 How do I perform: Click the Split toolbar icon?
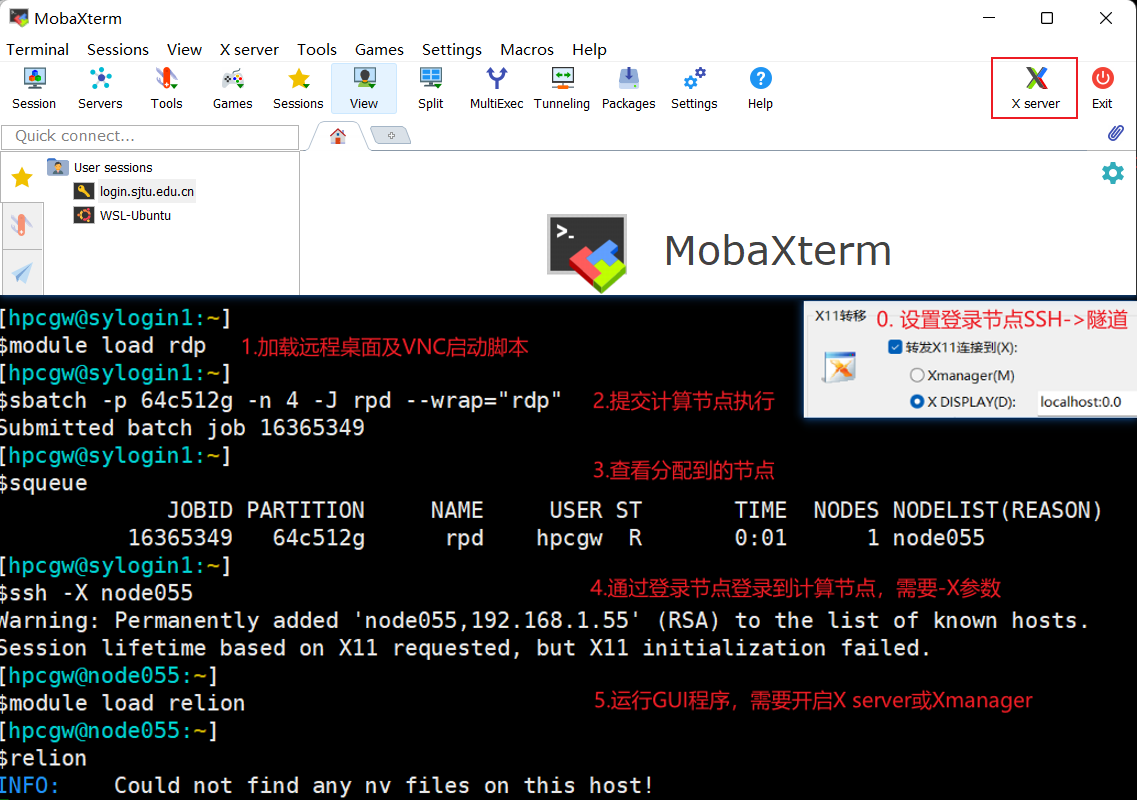click(x=430, y=88)
